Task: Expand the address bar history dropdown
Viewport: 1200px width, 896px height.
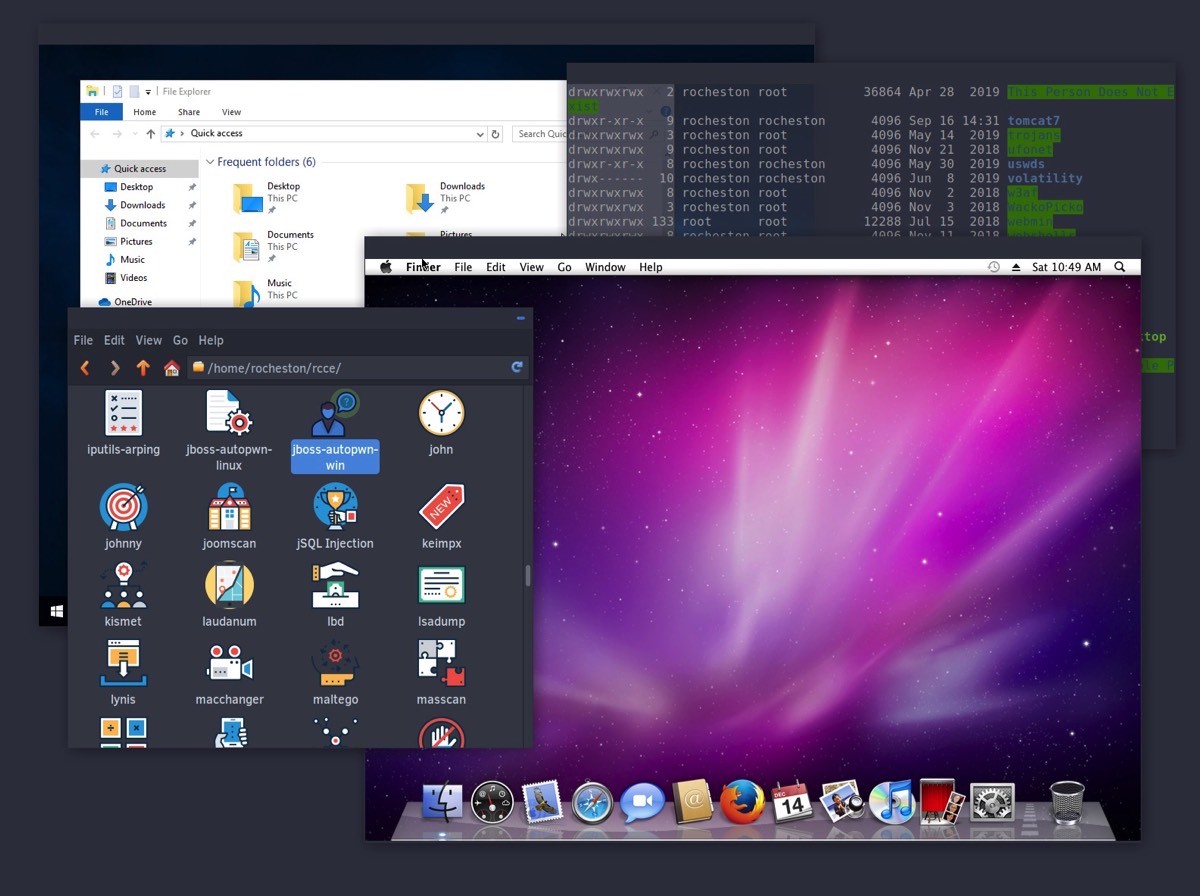Action: (x=480, y=134)
